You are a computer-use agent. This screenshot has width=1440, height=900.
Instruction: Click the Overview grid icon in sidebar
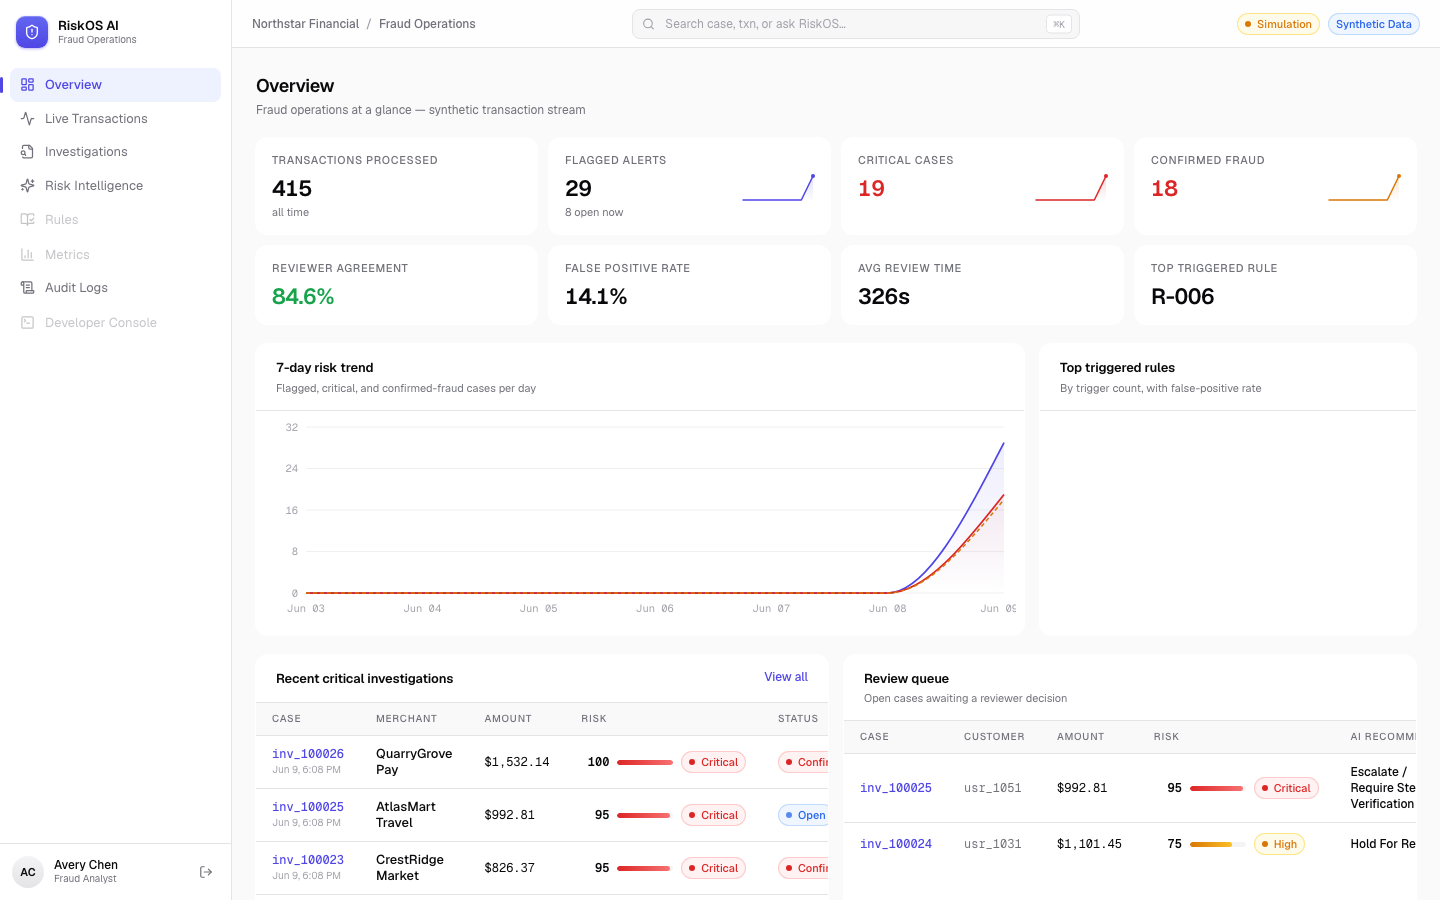point(28,85)
